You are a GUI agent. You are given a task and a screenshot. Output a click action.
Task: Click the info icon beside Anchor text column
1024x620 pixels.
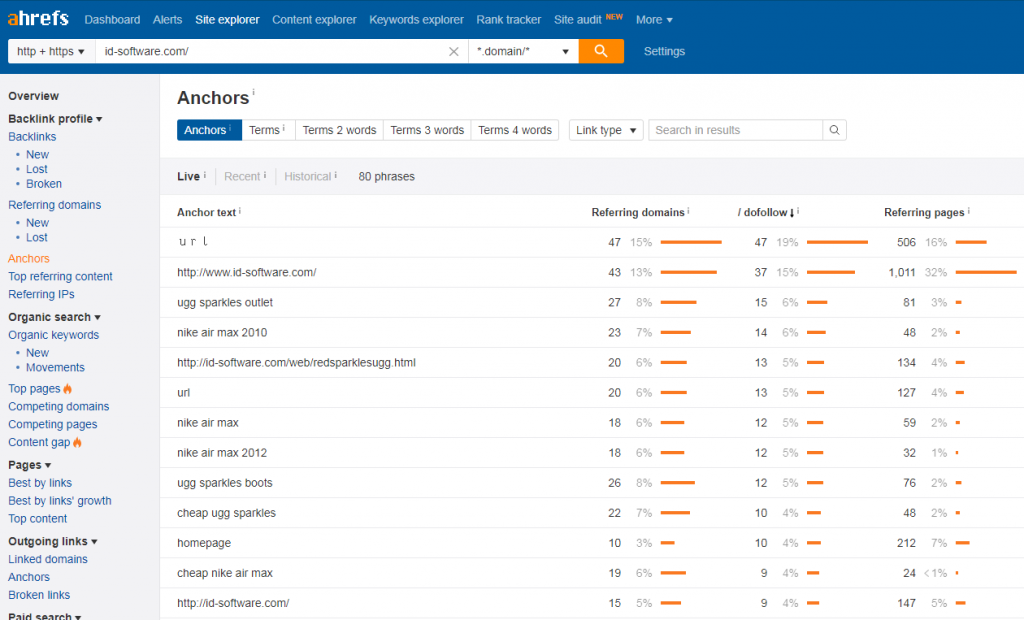coord(240,211)
